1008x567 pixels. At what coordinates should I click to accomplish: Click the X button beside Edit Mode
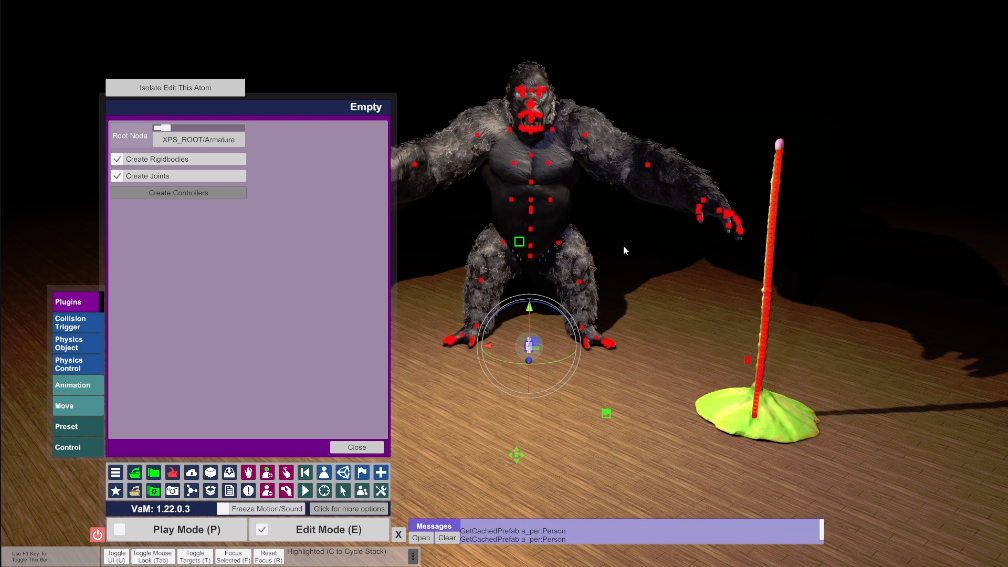pyautogui.click(x=399, y=534)
